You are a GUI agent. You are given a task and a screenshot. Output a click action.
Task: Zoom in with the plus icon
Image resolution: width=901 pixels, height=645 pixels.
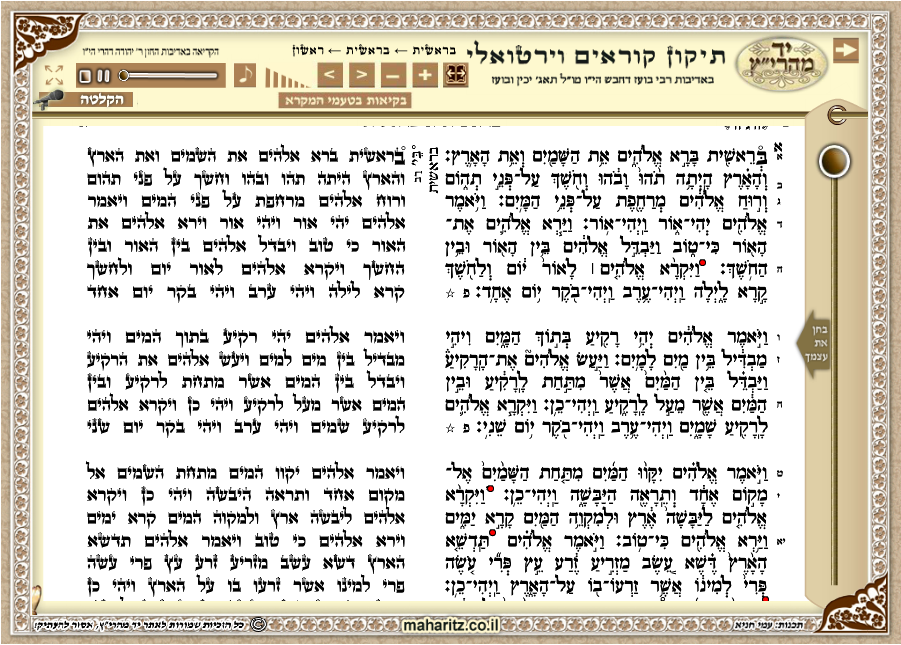(425, 74)
